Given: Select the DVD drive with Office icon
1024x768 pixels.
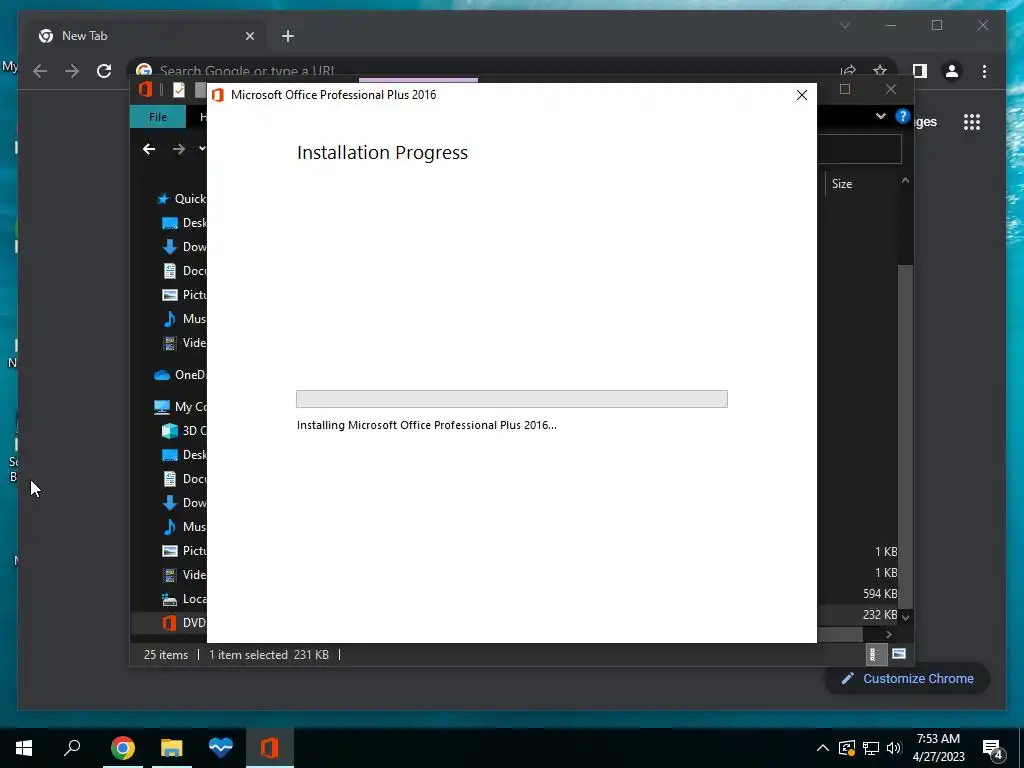Looking at the screenshot, I should point(184,622).
